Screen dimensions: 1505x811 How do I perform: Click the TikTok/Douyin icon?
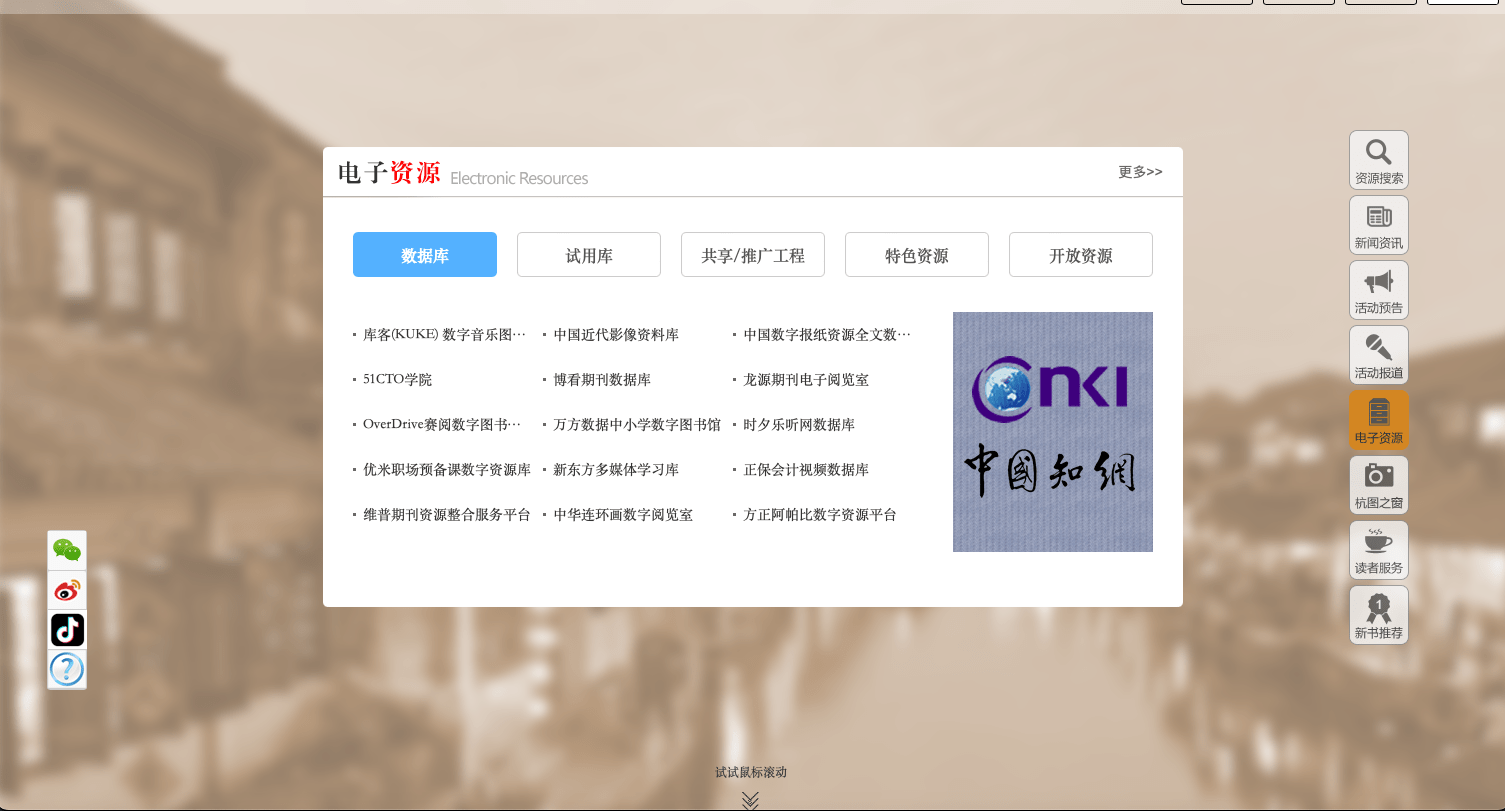tap(67, 630)
